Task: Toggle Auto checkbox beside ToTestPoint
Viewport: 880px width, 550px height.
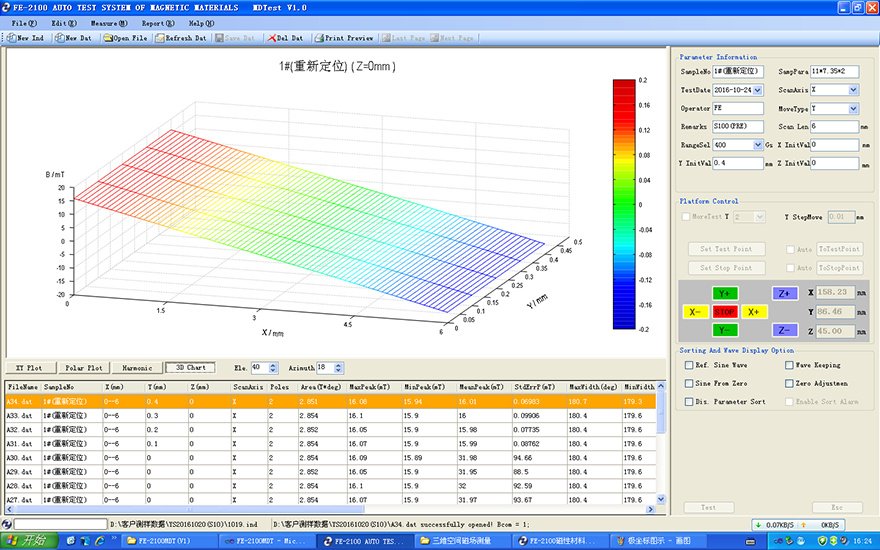Action: (790, 249)
